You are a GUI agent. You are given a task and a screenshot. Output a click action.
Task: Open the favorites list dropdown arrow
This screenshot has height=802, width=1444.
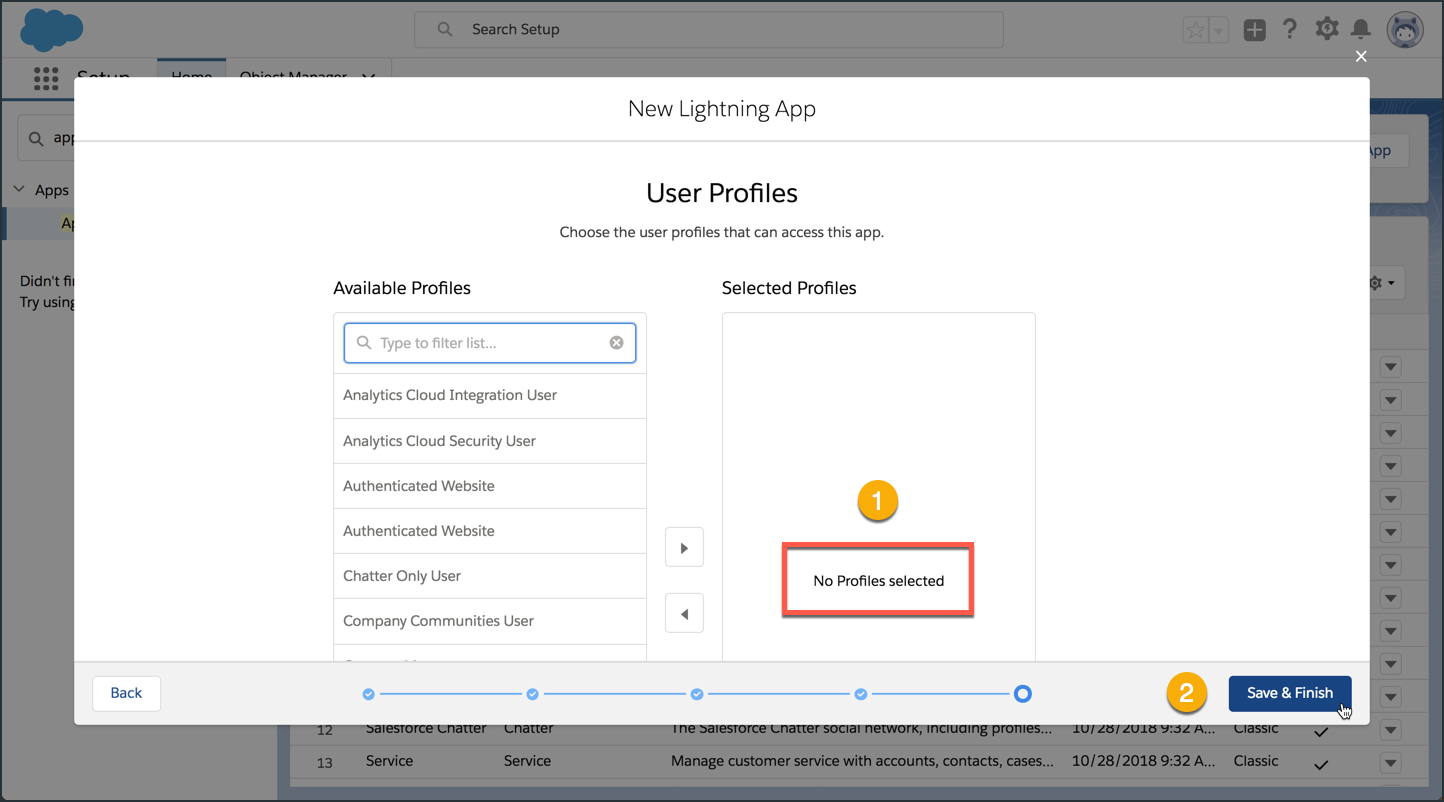(1218, 30)
